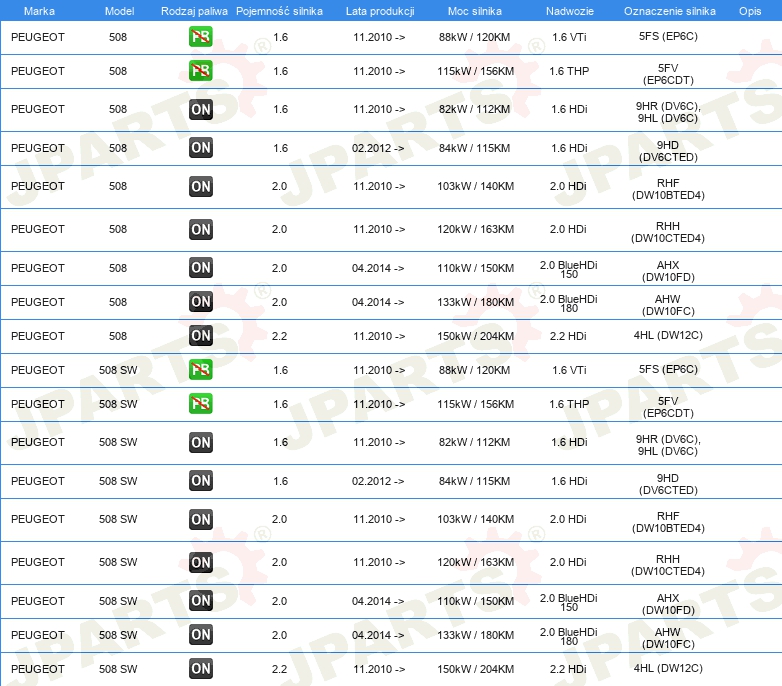Click diesel ON icon for 508 84kW/115KM
Image resolution: width=782 pixels, height=686 pixels.
point(200,148)
